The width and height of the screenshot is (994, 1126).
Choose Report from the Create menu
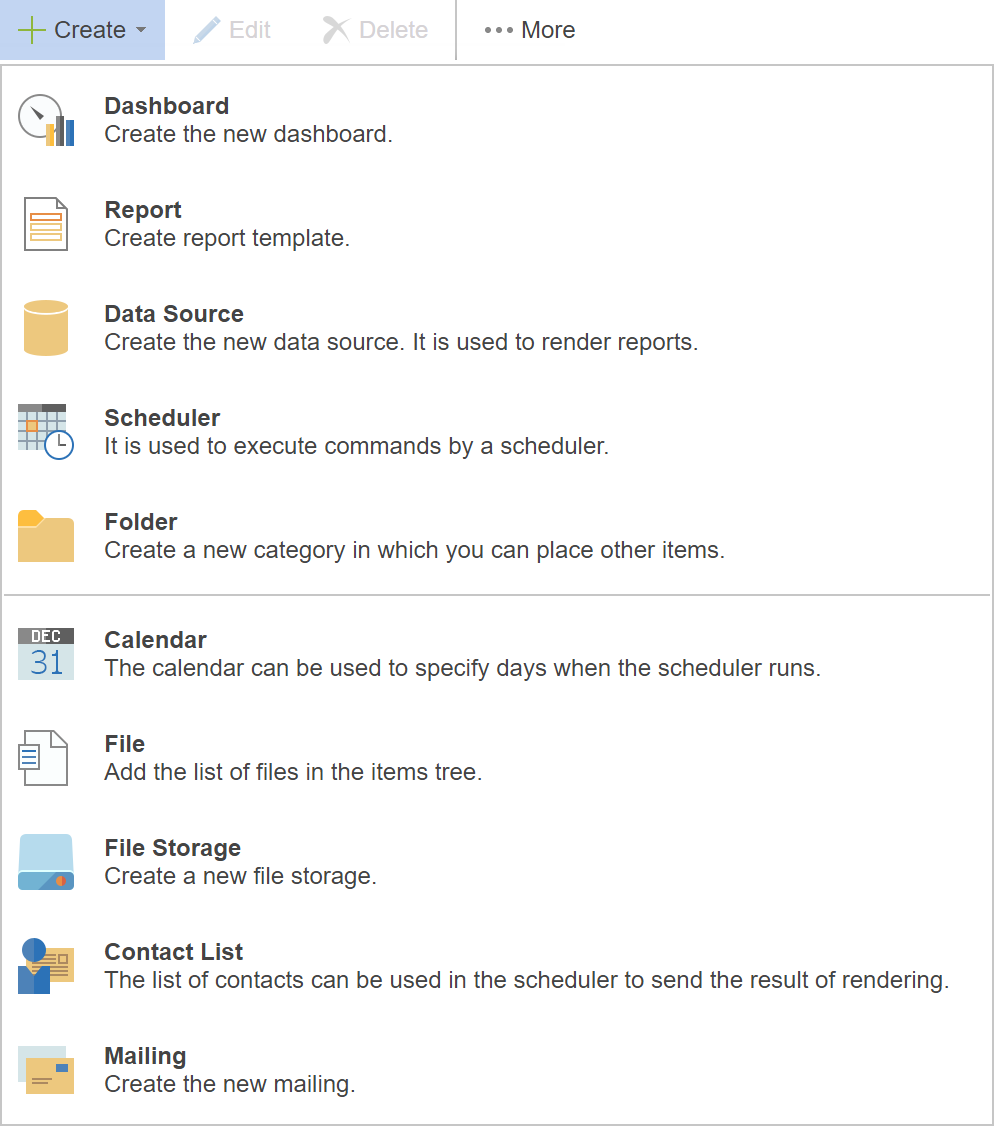pyautogui.click(x=143, y=210)
